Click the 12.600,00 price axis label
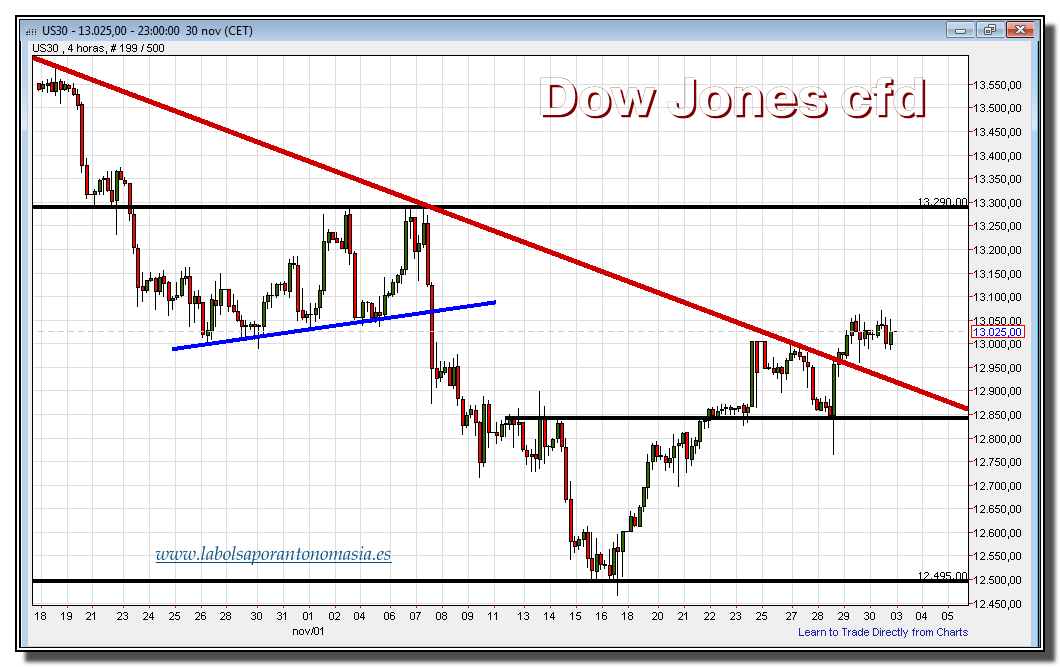1060x667 pixels. click(x=997, y=533)
